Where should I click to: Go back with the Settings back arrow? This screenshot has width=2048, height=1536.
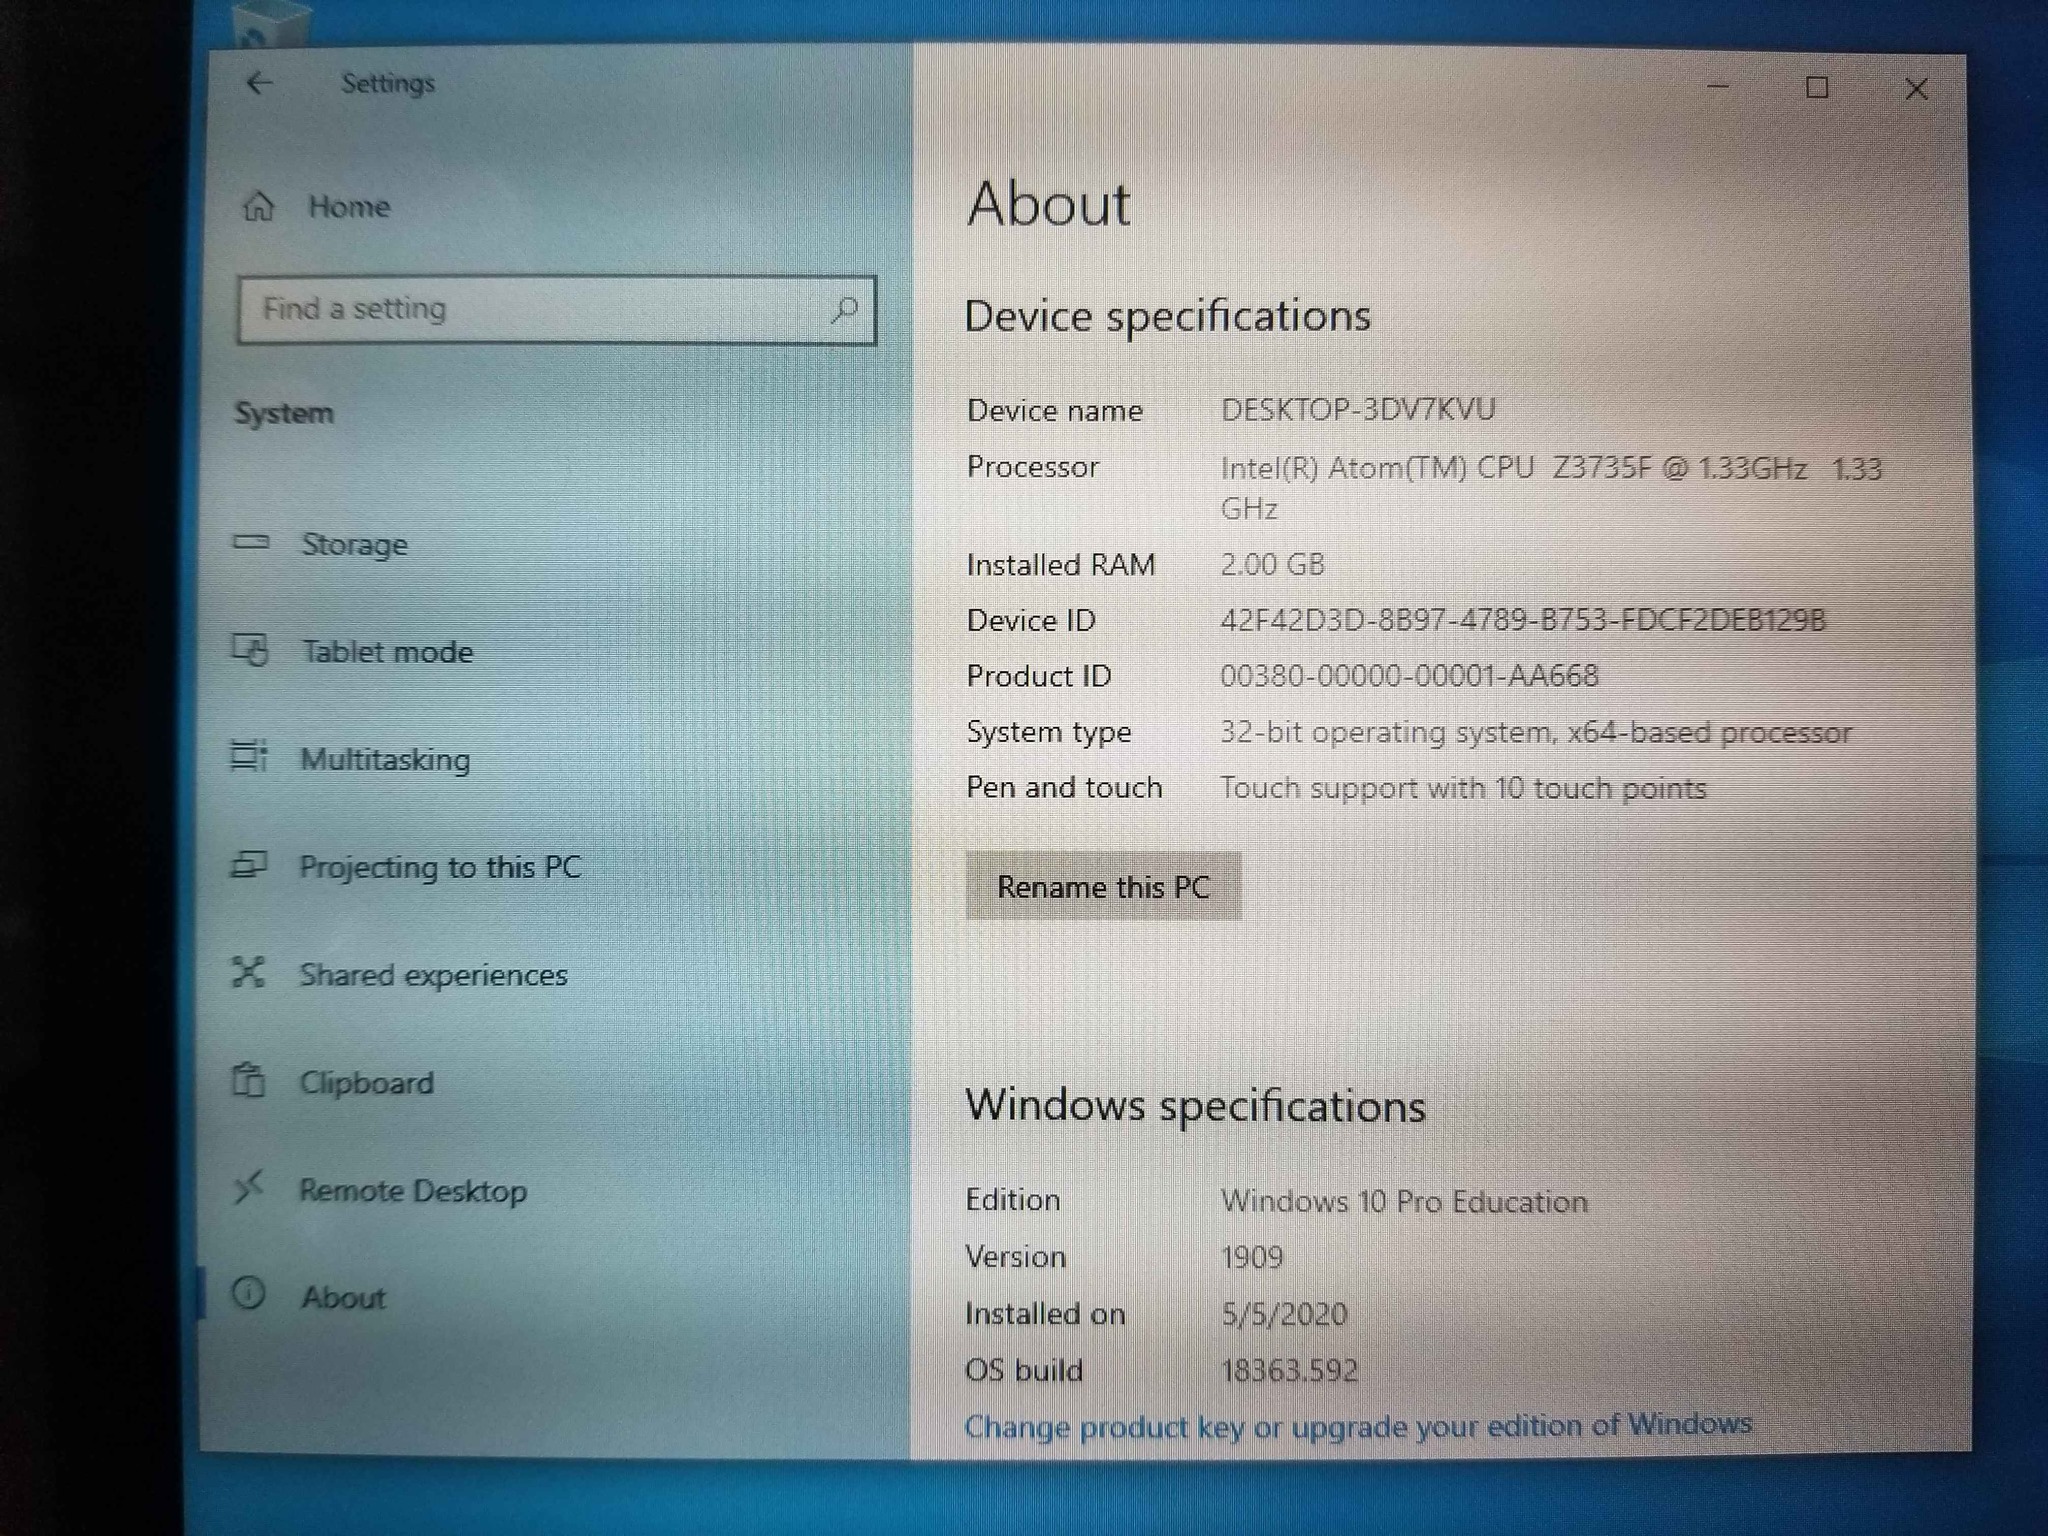[259, 83]
